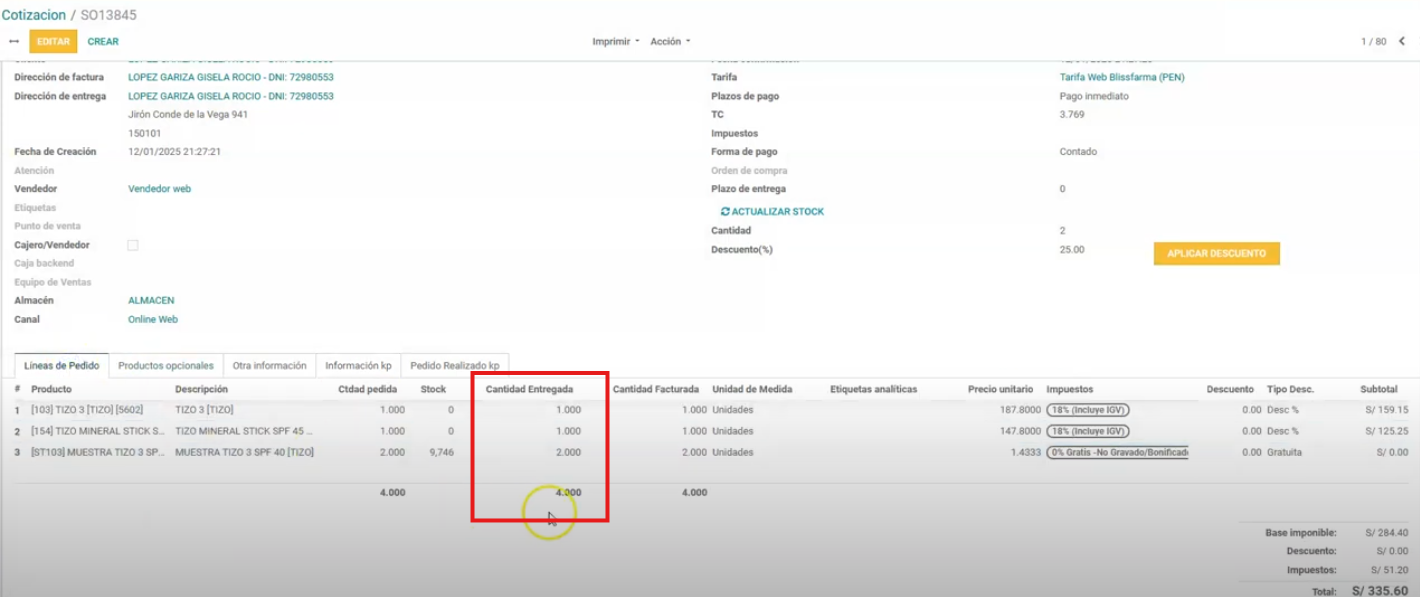Click the Online Web channel link
1420x597 pixels.
pyautogui.click(x=152, y=320)
